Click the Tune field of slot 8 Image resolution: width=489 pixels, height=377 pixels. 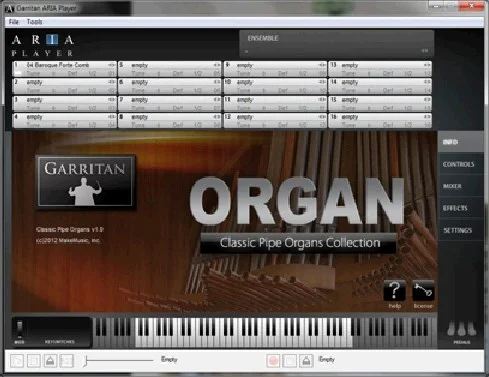pyautogui.click(x=138, y=125)
